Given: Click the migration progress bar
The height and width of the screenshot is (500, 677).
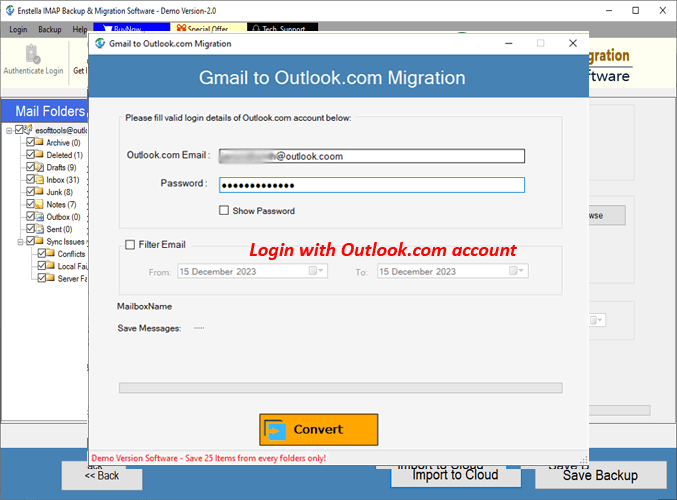Looking at the screenshot, I should 341,388.
